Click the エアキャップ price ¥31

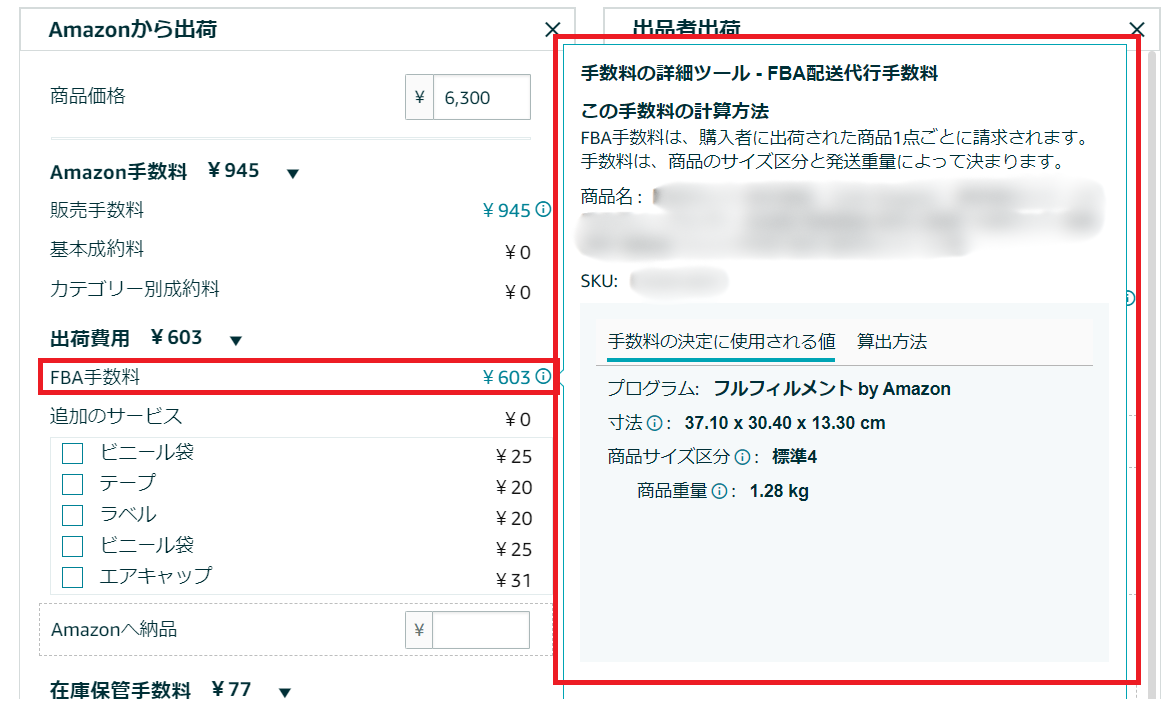coord(514,580)
